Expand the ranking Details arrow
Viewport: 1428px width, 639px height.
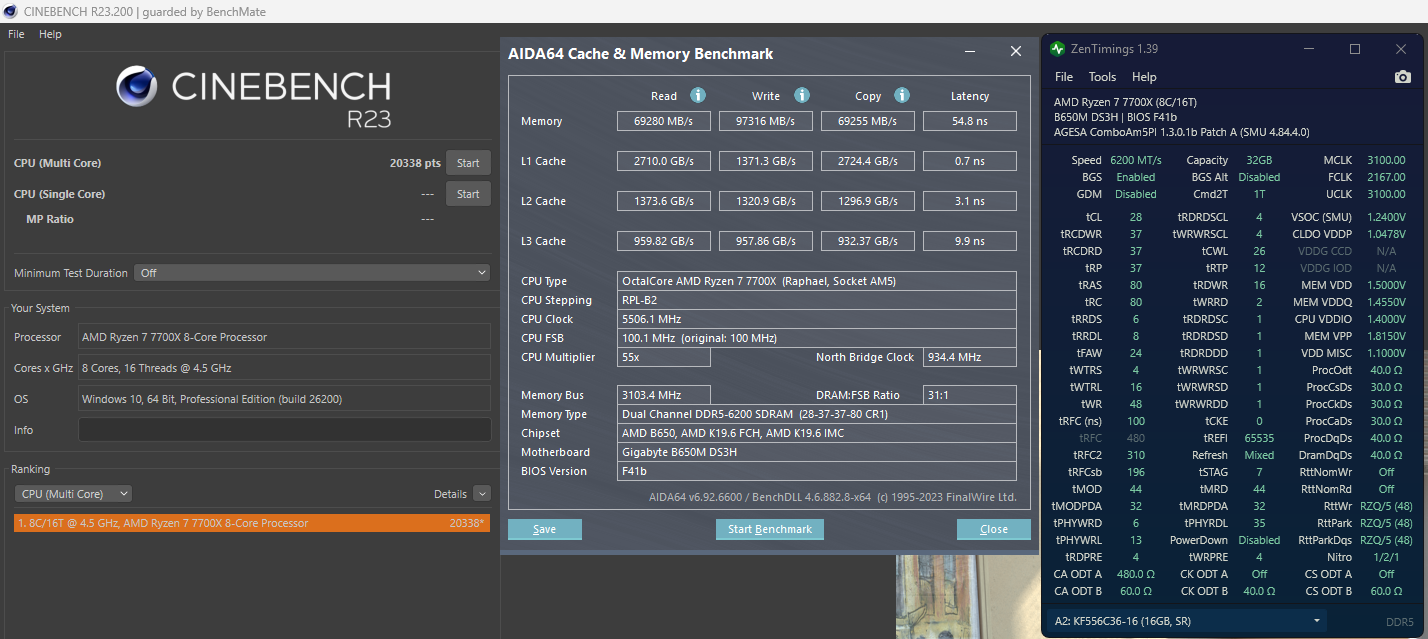[482, 493]
